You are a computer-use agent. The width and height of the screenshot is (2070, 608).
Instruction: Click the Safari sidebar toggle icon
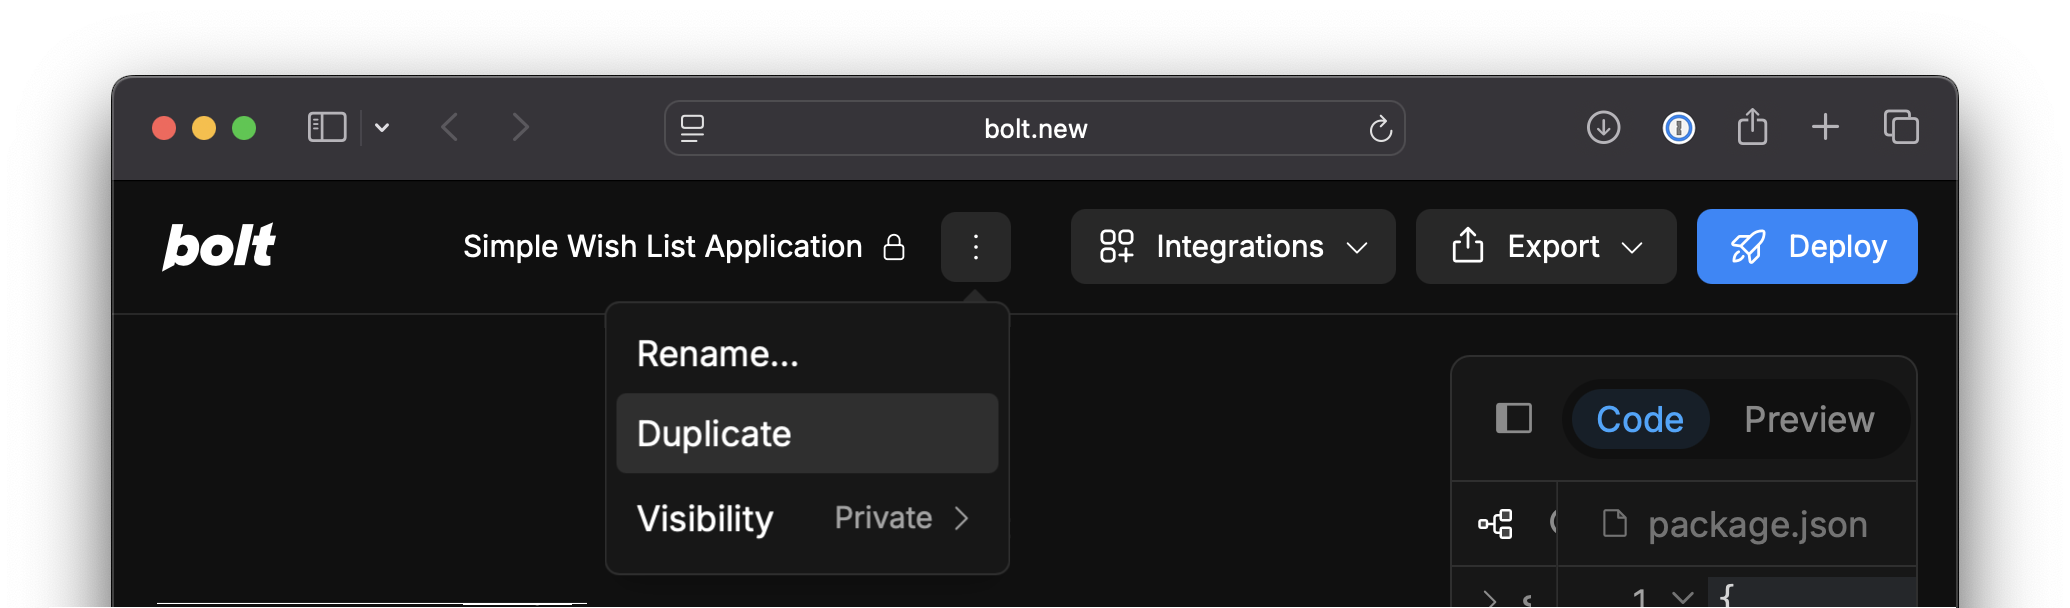pos(327,128)
